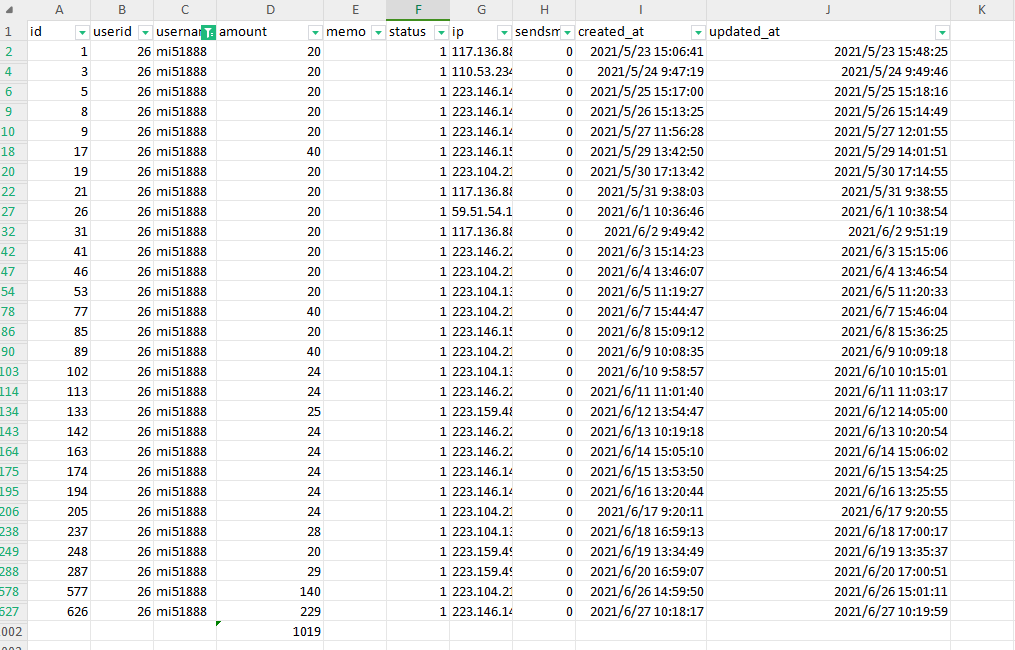Click the id cell with value 626
This screenshot has width=1015, height=650.
[59, 612]
